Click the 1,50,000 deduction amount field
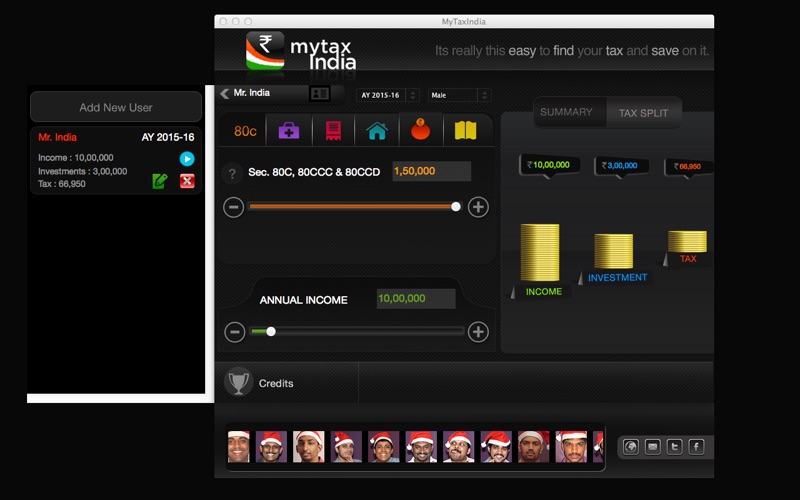This screenshot has height=500, width=800. 432,171
